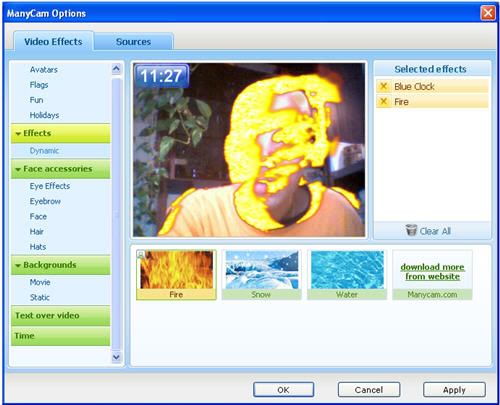Select the Hats category
Viewport: 500px width, 405px height.
pyautogui.click(x=38, y=247)
